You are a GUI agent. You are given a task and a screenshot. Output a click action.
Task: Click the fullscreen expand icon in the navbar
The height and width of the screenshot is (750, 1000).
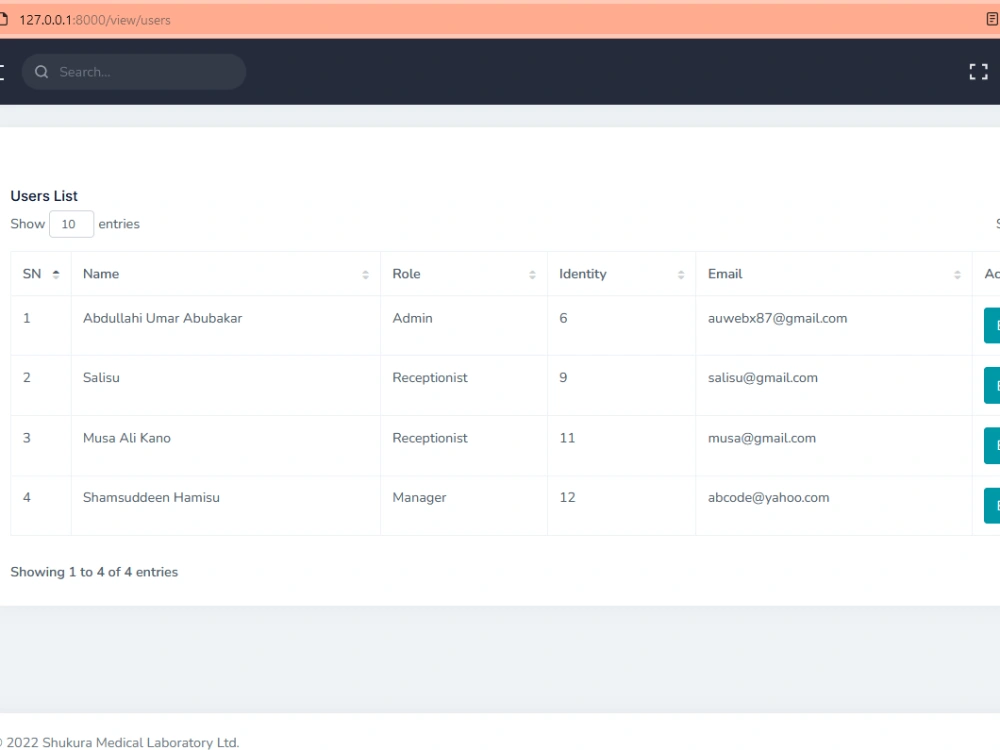[x=978, y=71]
